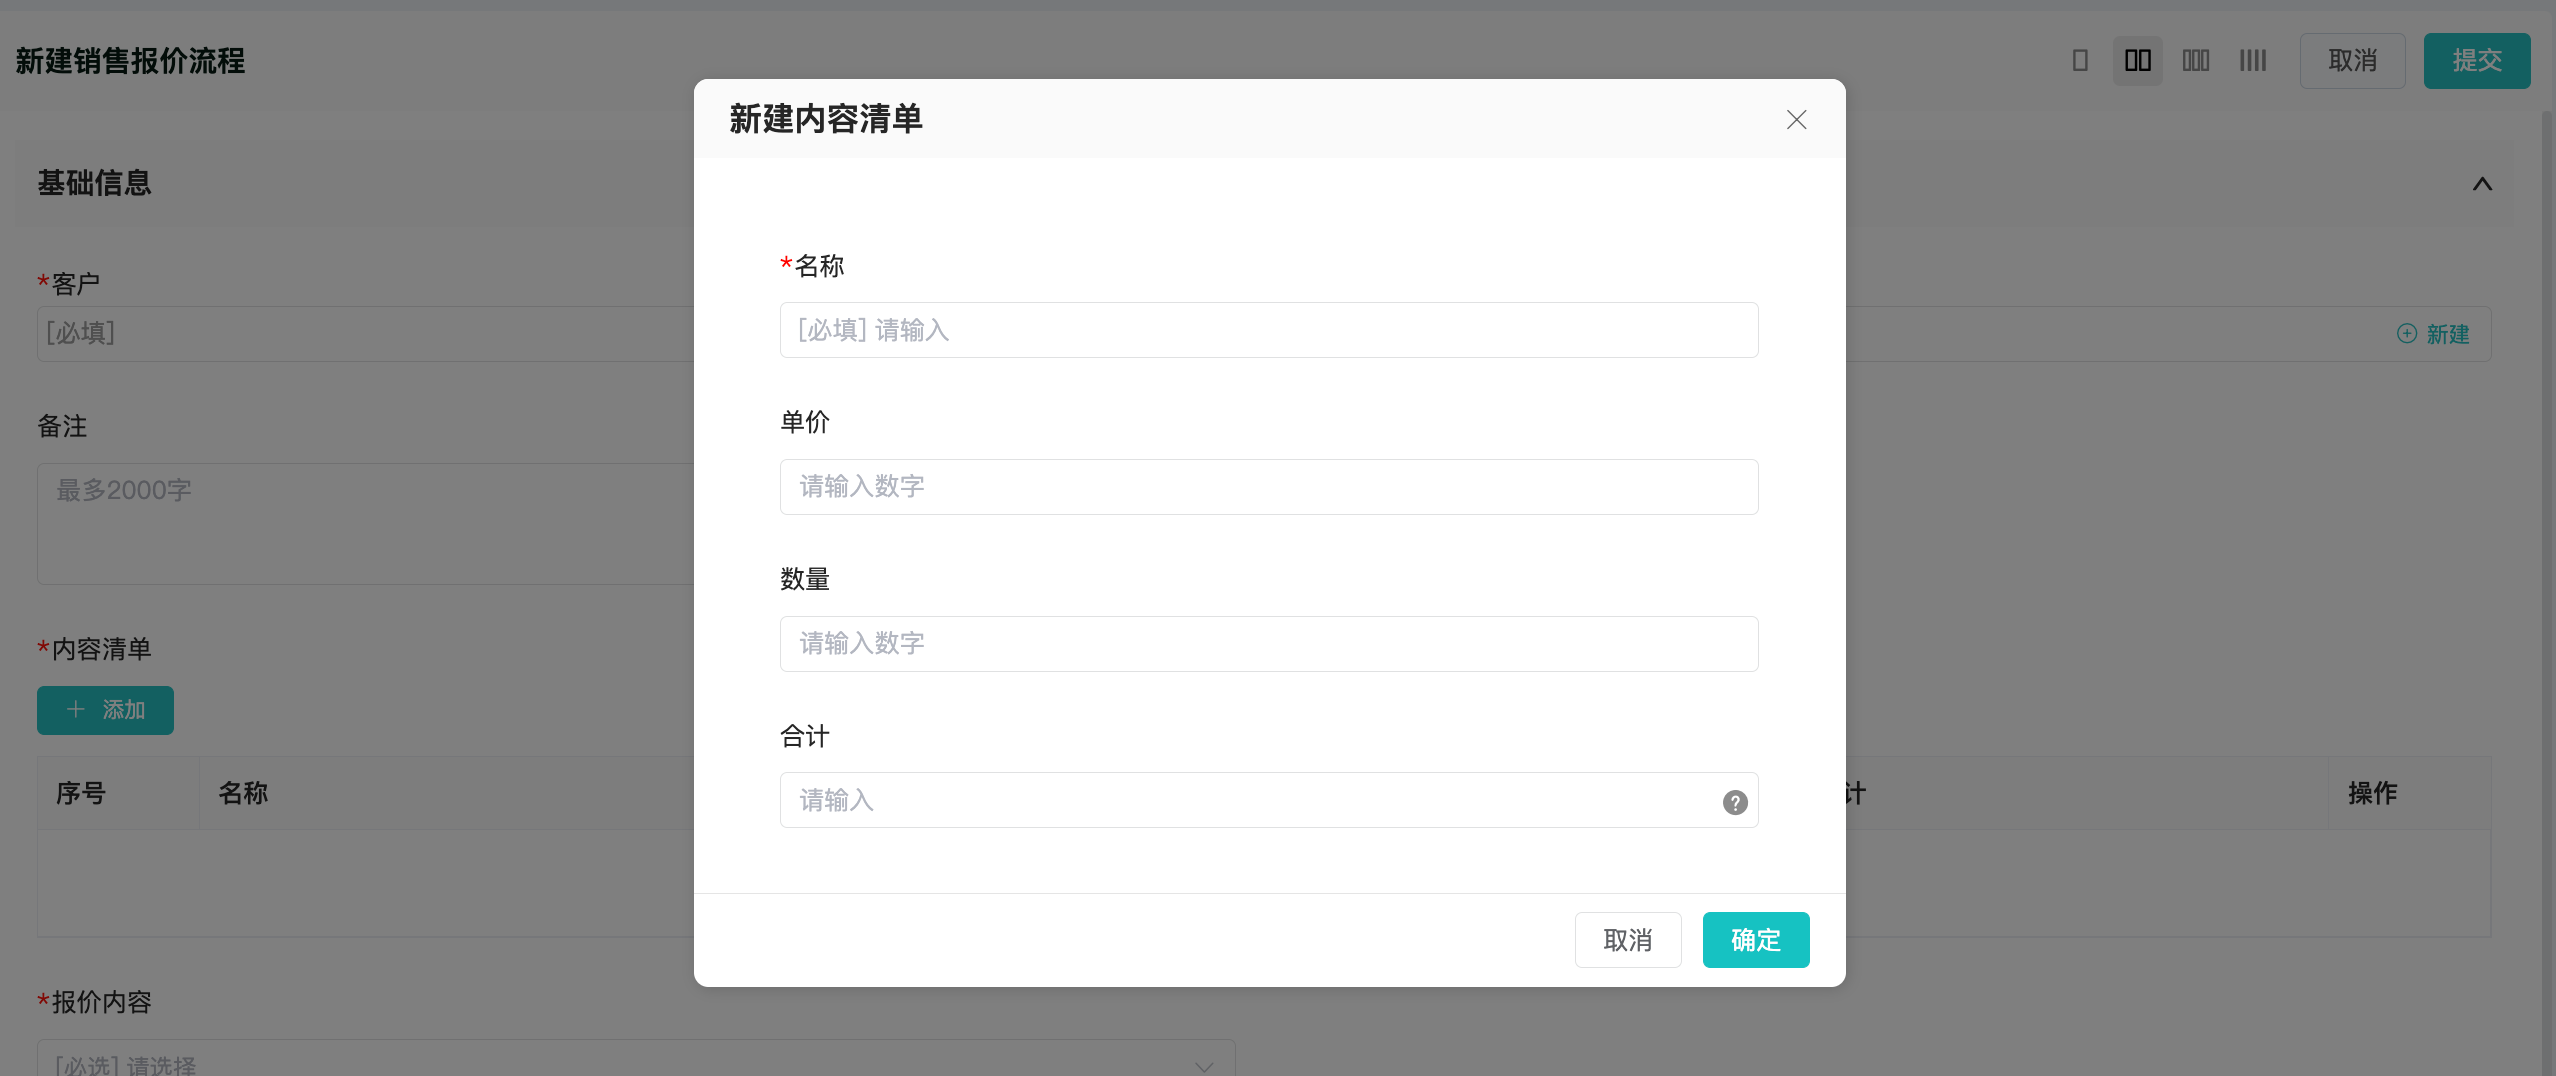Focus the 单价 number input

[x=1269, y=487]
